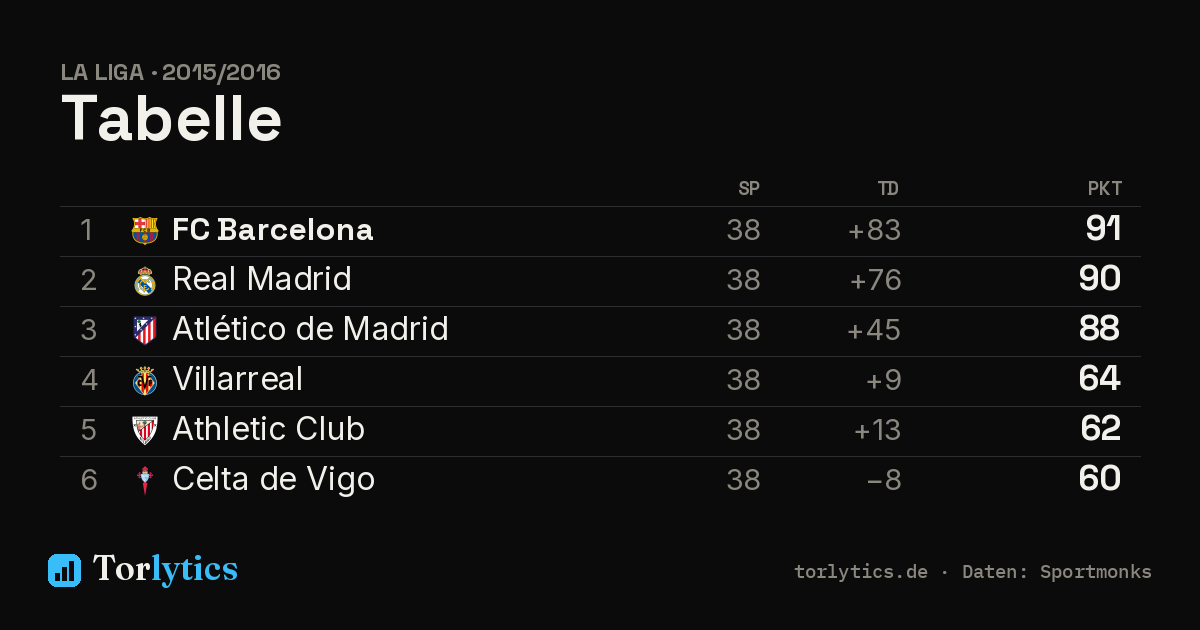
Task: Click the Celta de Vigo crest
Action: tap(145, 481)
